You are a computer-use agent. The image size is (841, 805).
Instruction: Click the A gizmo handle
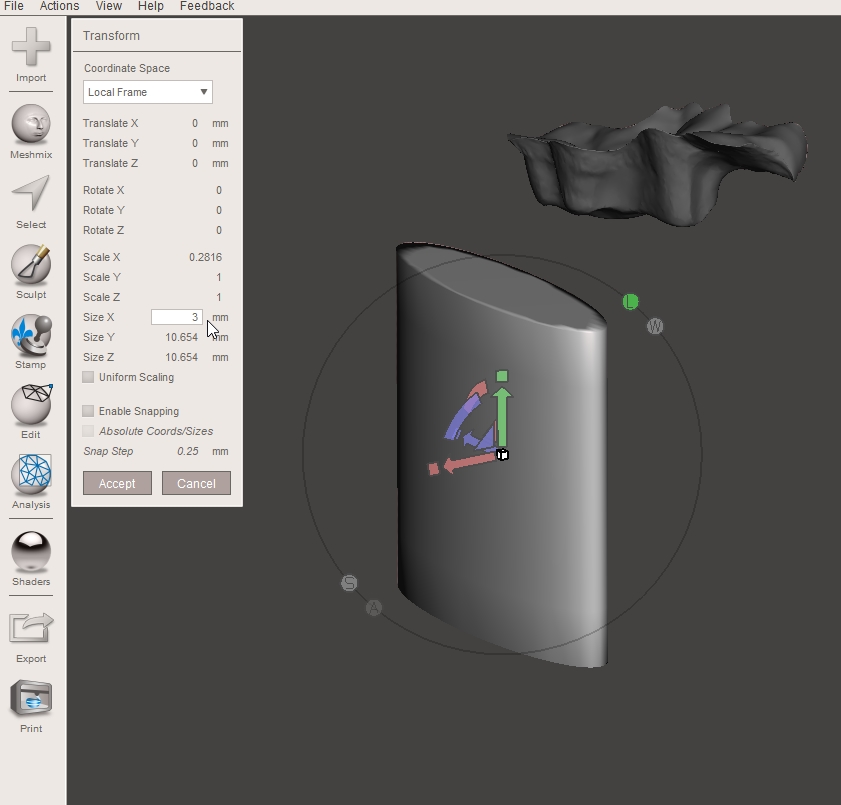pyautogui.click(x=374, y=608)
